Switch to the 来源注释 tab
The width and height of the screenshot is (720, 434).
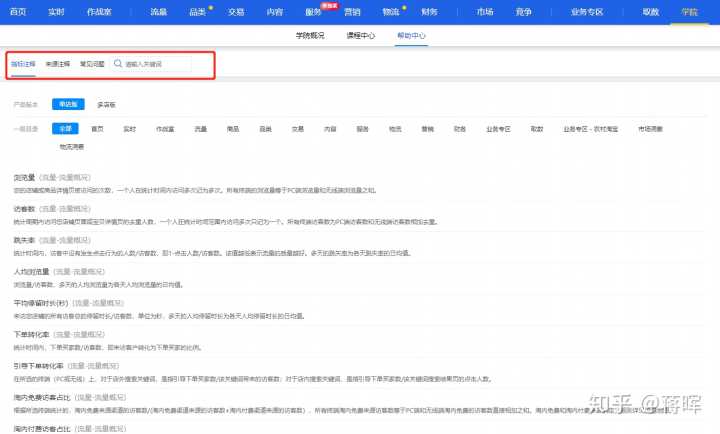pyautogui.click(x=59, y=64)
